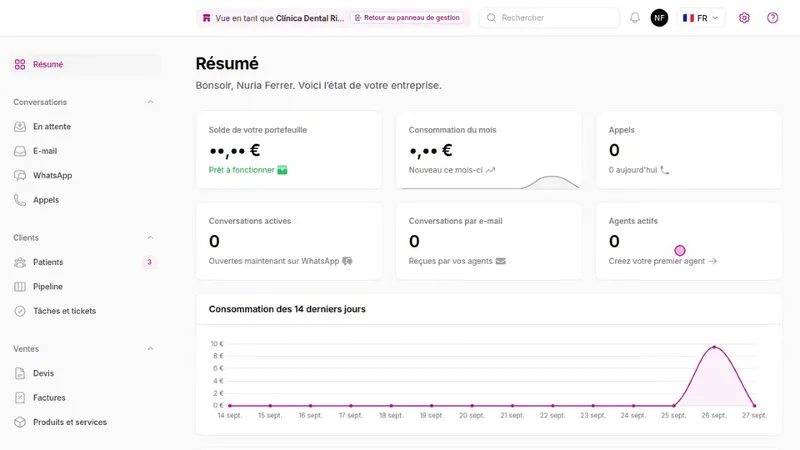Open the settings gear icon
The image size is (800, 450).
[x=744, y=18]
